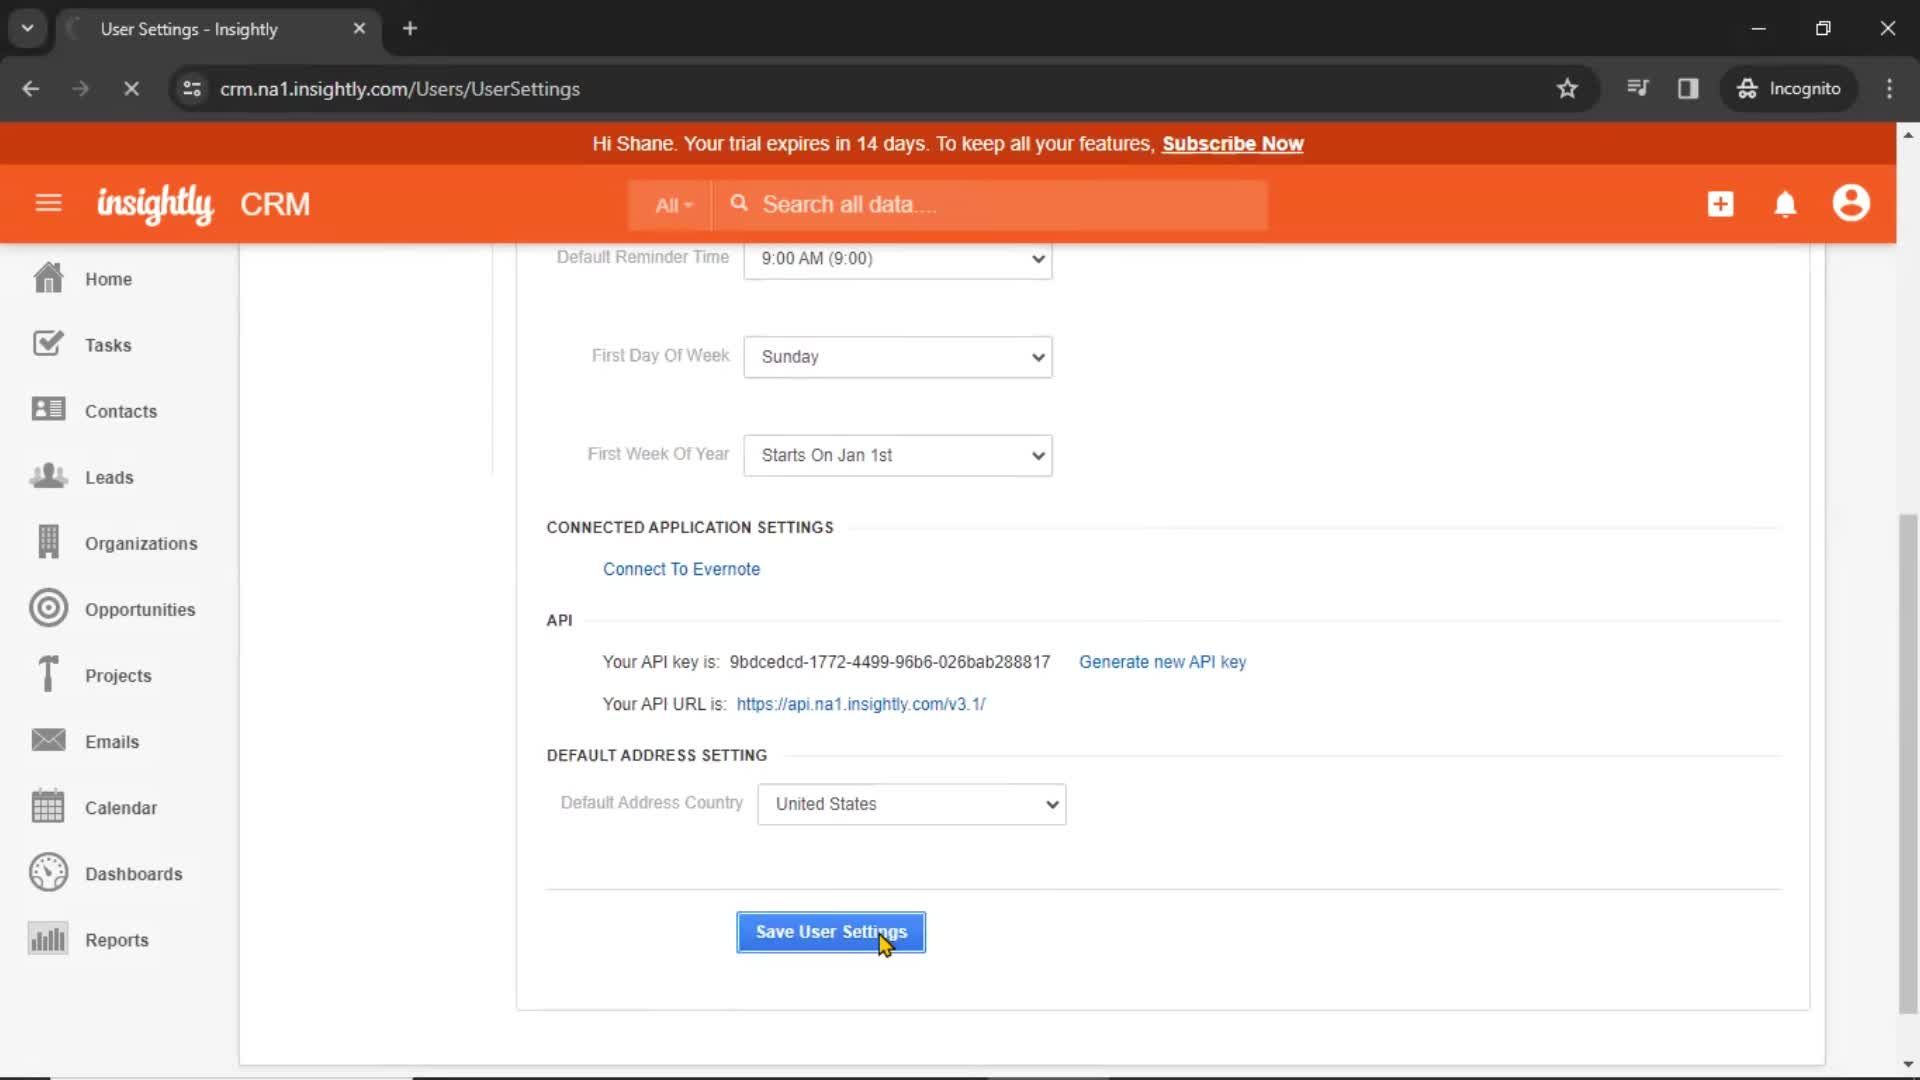Click the Opportunities target icon

(48, 608)
